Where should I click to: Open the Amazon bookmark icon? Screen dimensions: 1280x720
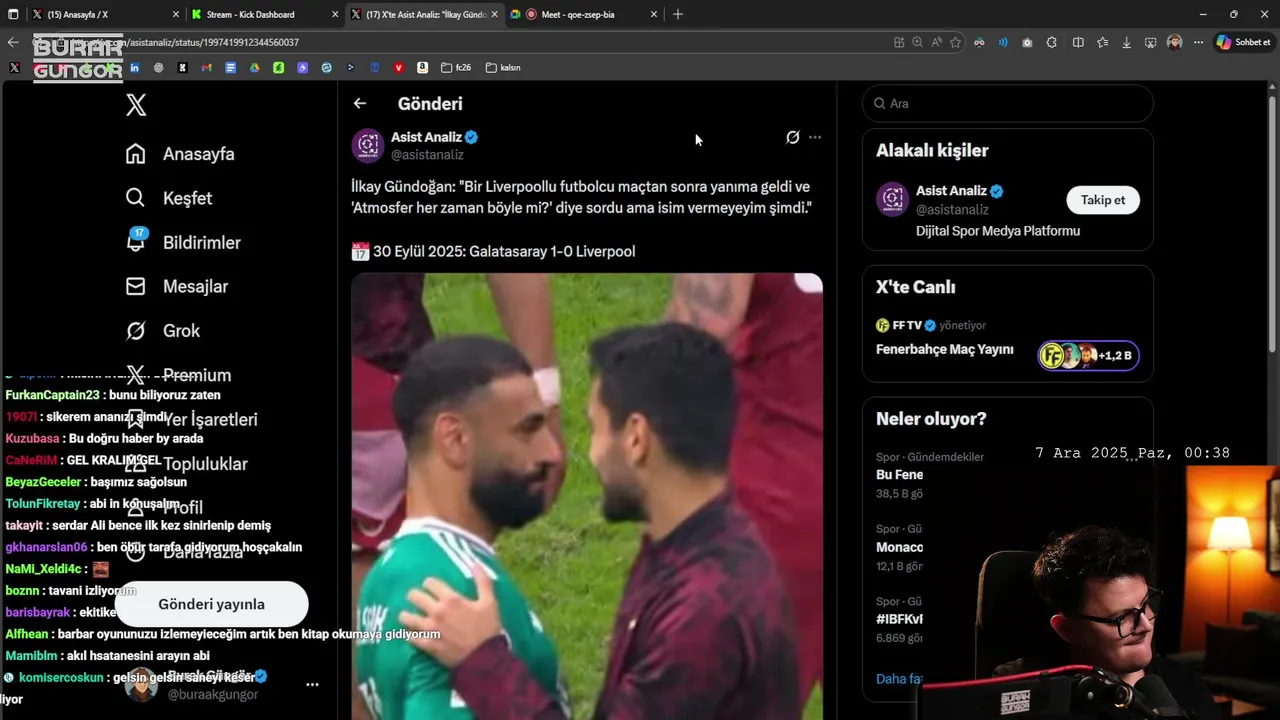point(423,67)
